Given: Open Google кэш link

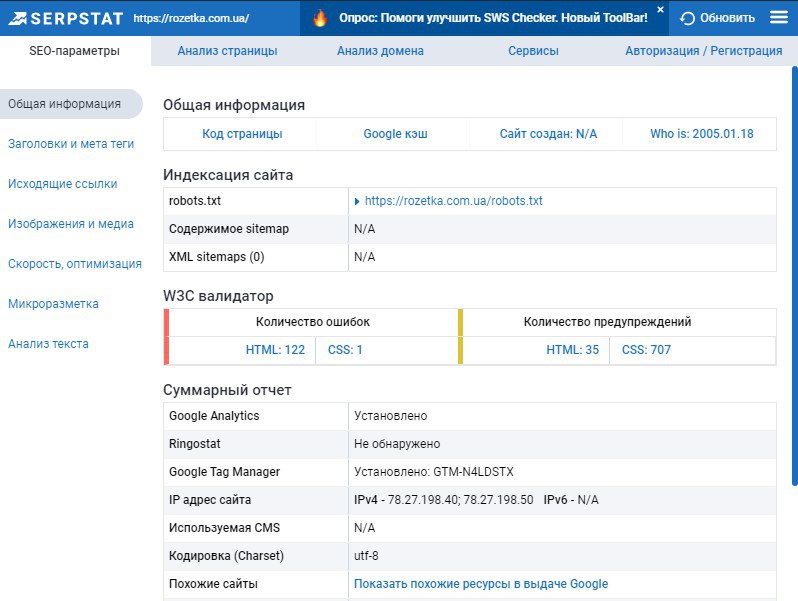Looking at the screenshot, I should pos(395,134).
